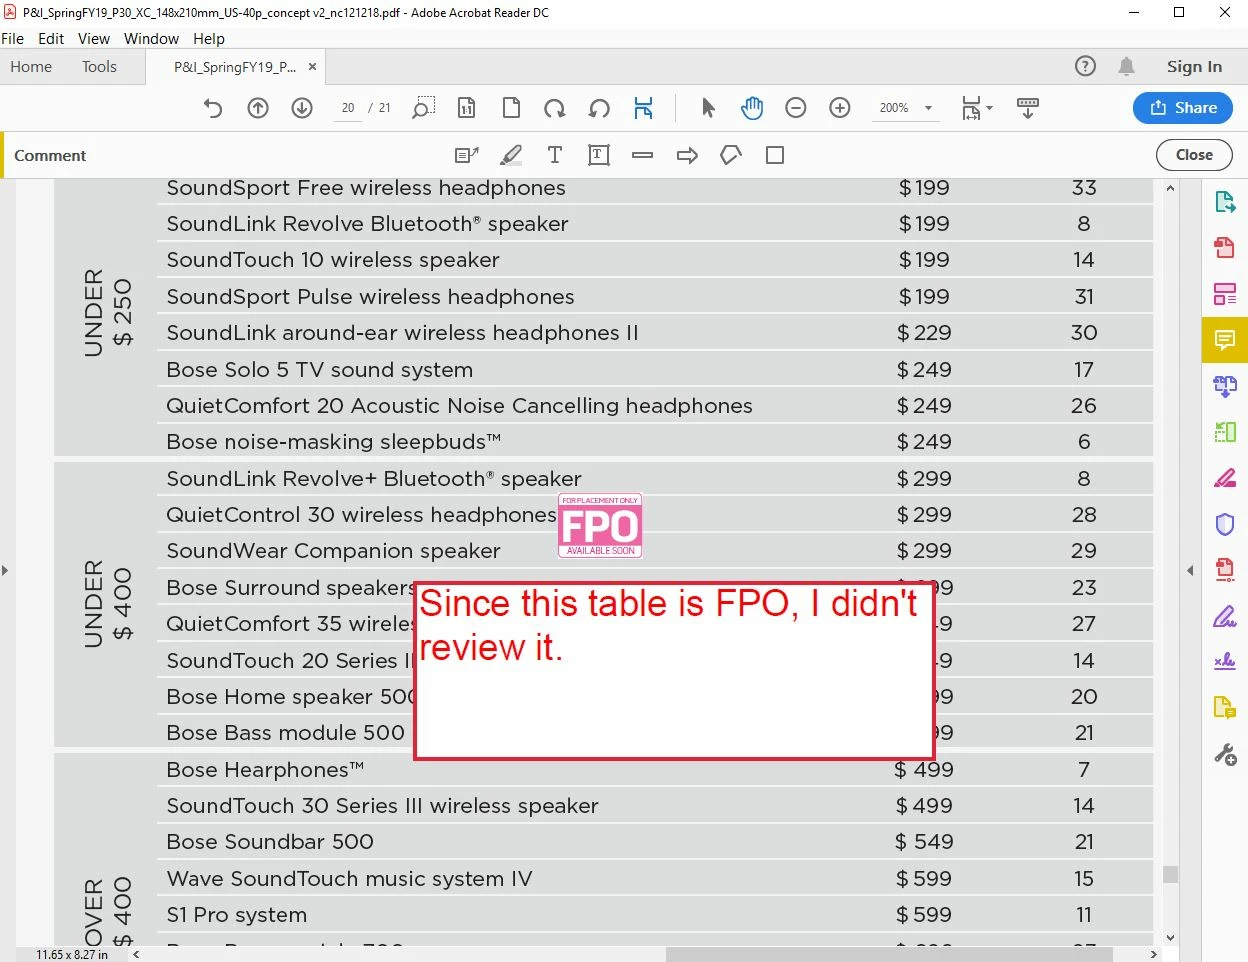Choose the draw rectangle tool
The height and width of the screenshot is (962, 1248).
point(775,155)
